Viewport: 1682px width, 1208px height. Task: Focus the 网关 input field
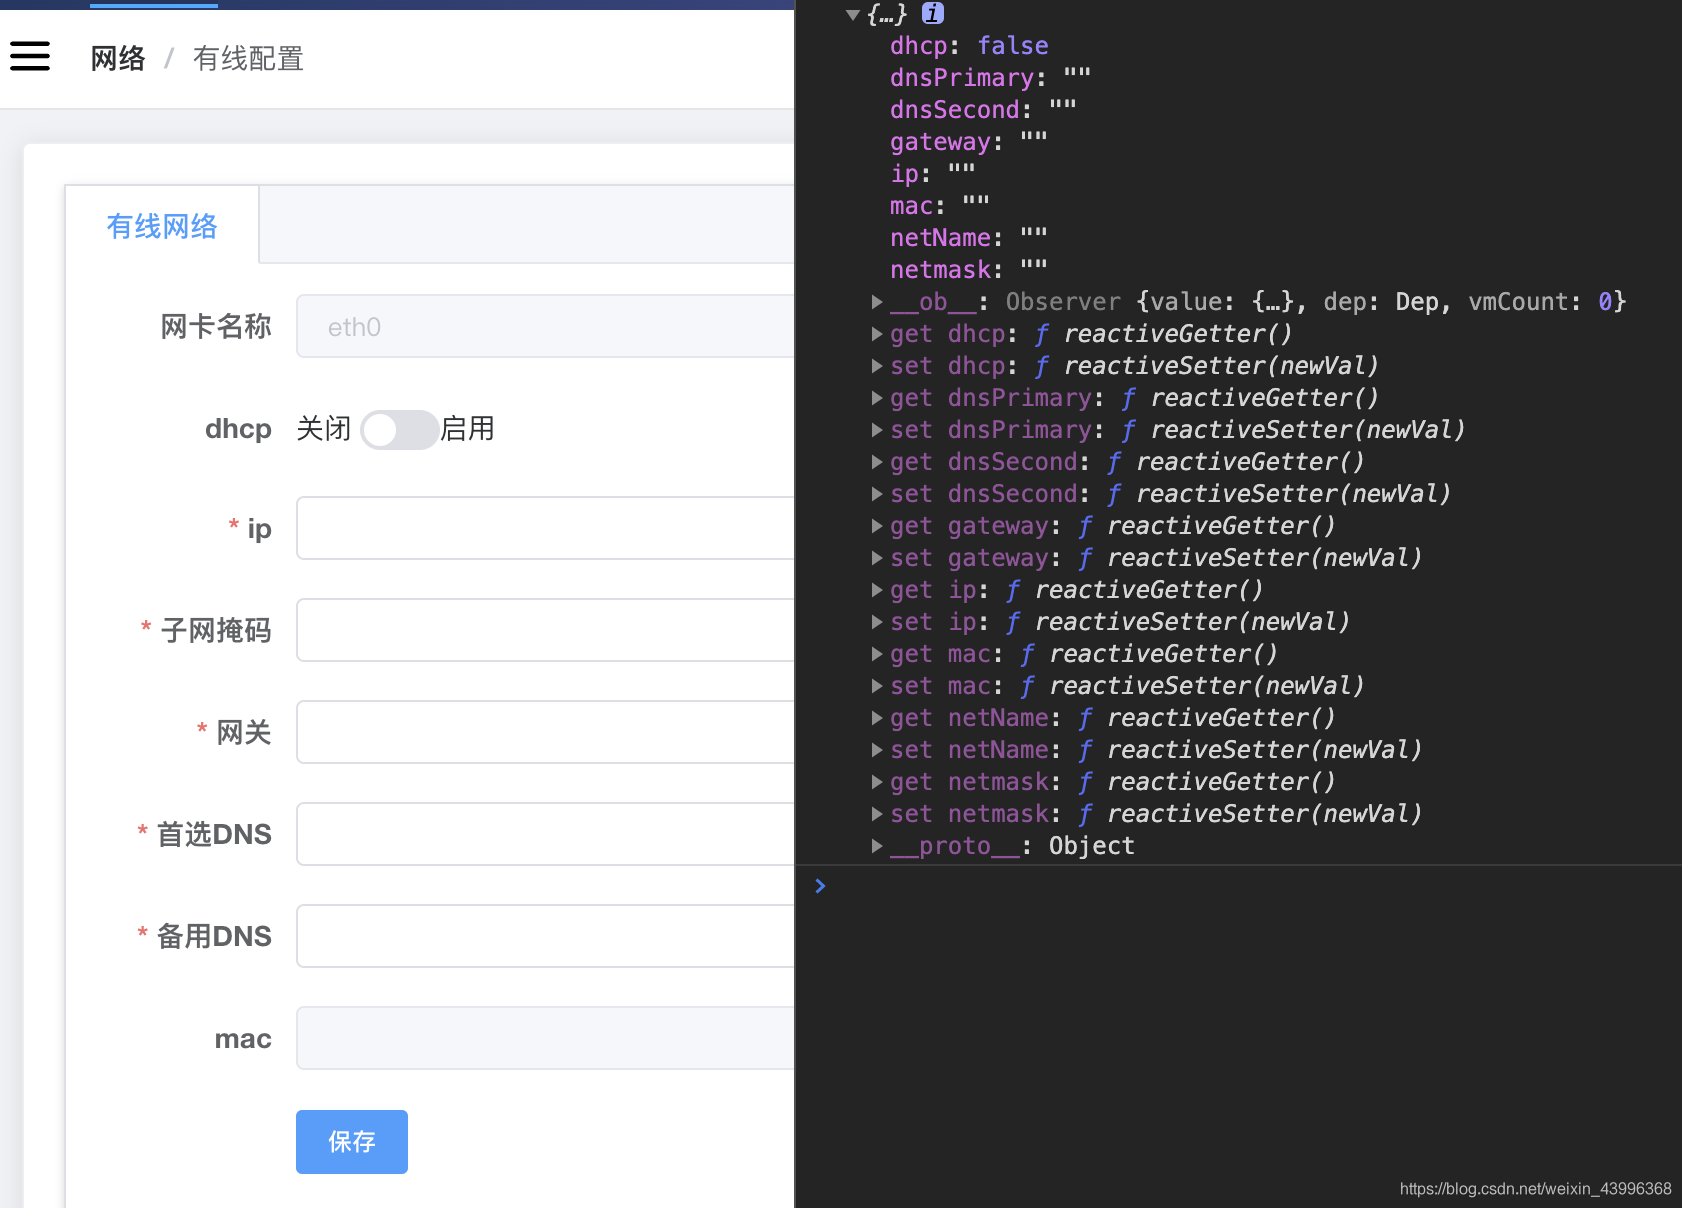tap(545, 732)
